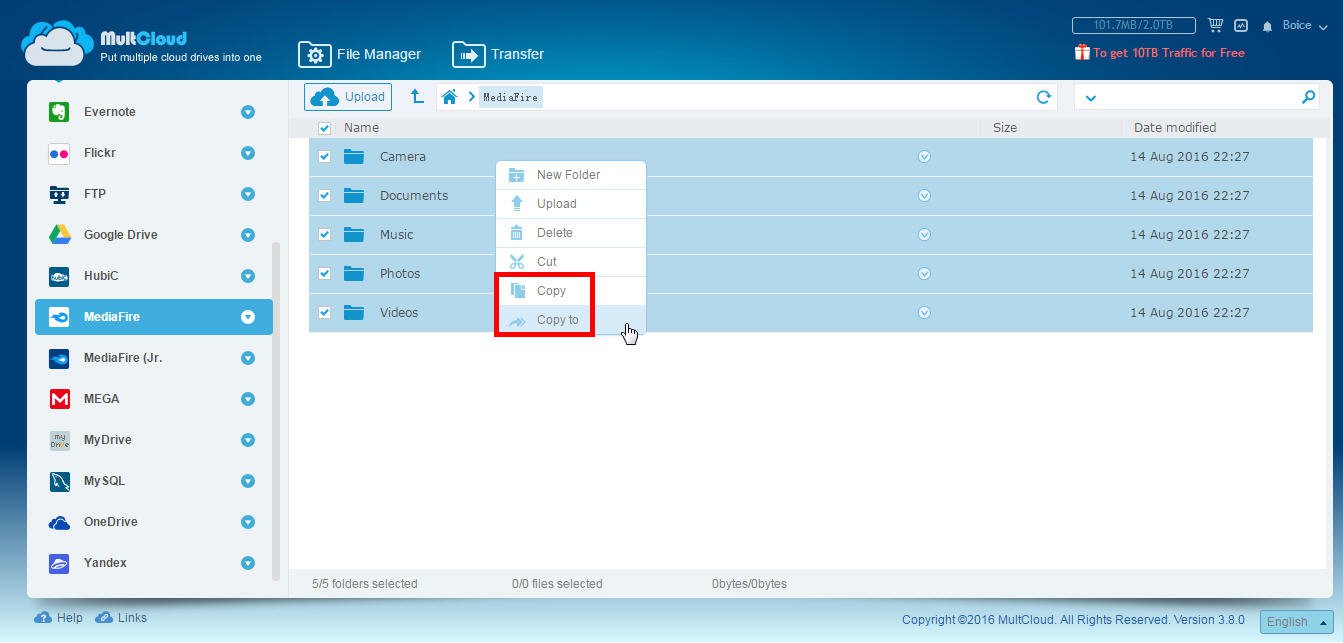Go to the home root icon
The image size is (1343, 643).
[450, 97]
